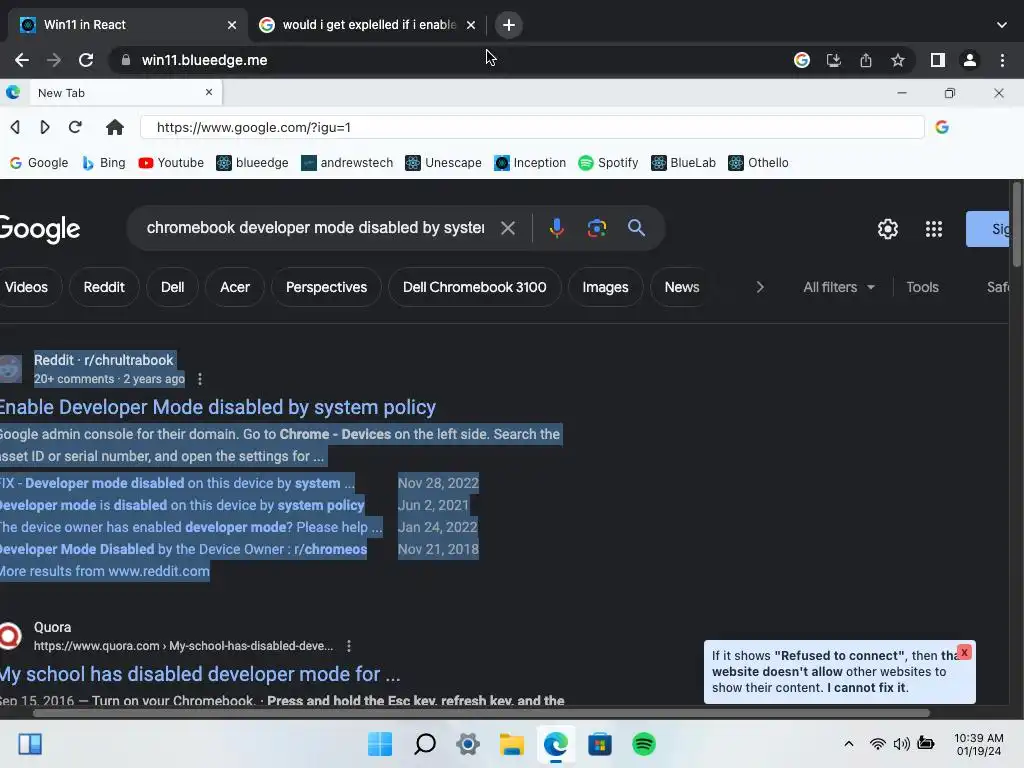Open Windows Start menu in taskbar
This screenshot has height=768, width=1024.
coord(380,744)
